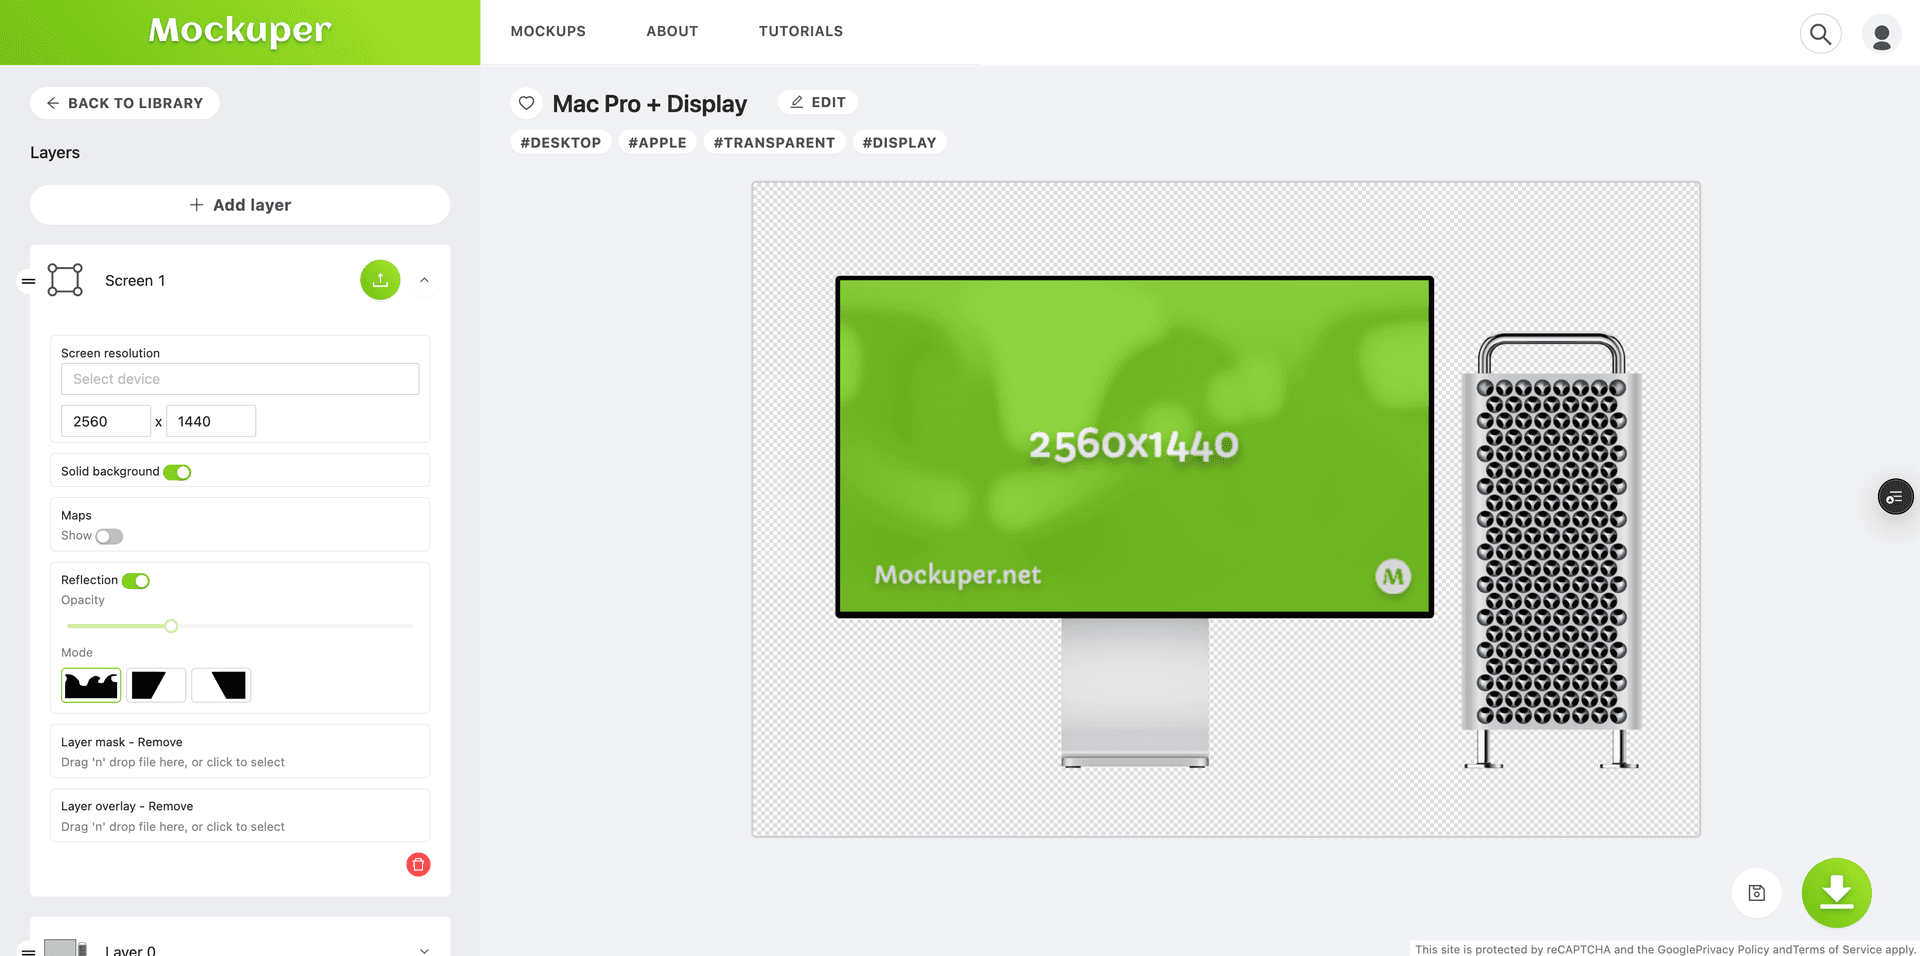Open the Select device dropdown
1920x956 pixels.
point(240,379)
